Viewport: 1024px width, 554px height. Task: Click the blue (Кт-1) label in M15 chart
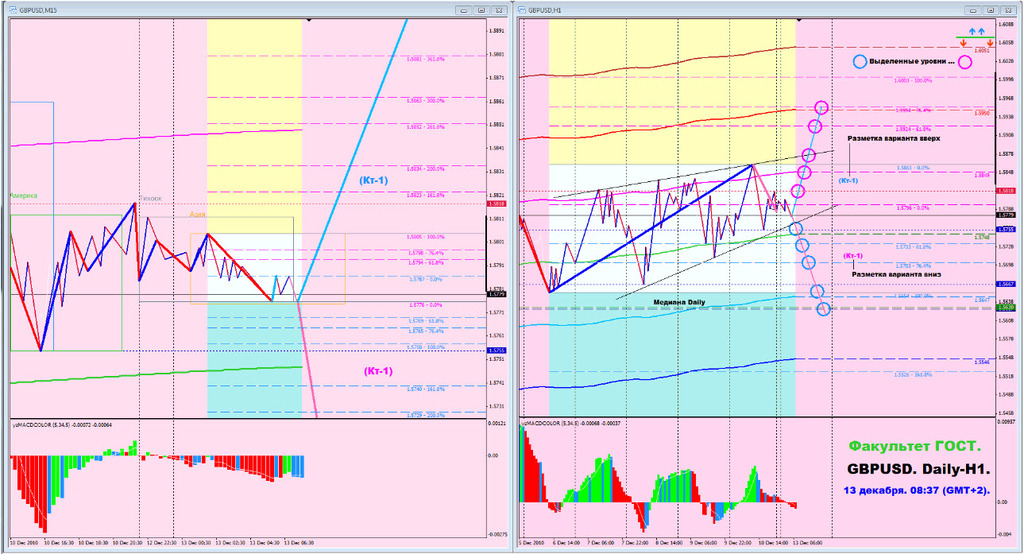(373, 180)
